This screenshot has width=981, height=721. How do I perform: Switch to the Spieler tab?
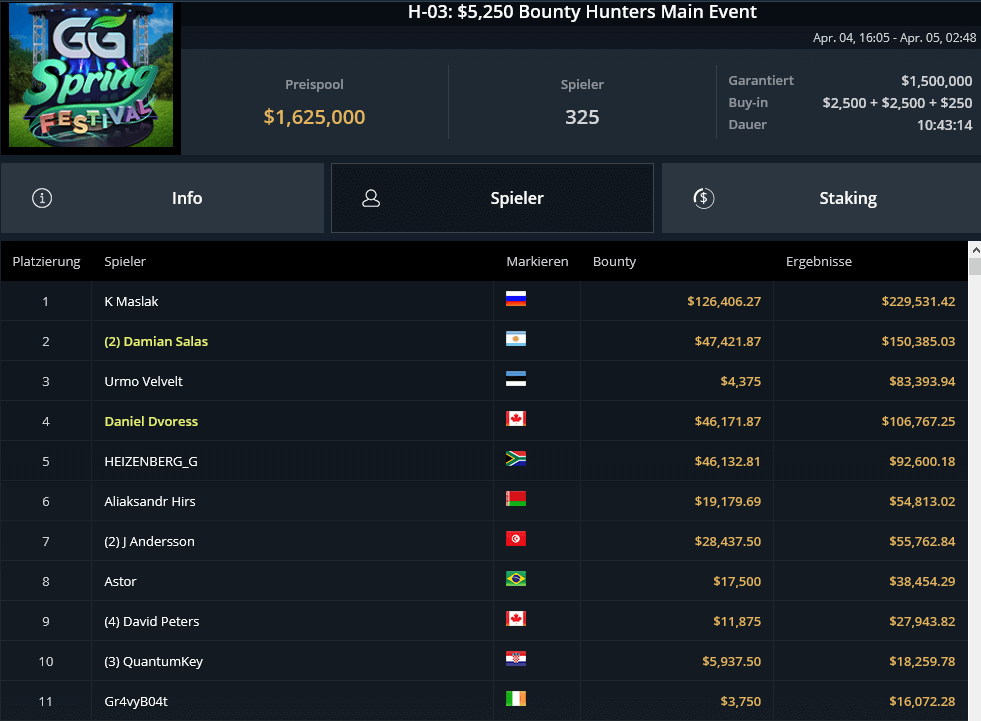coord(492,198)
